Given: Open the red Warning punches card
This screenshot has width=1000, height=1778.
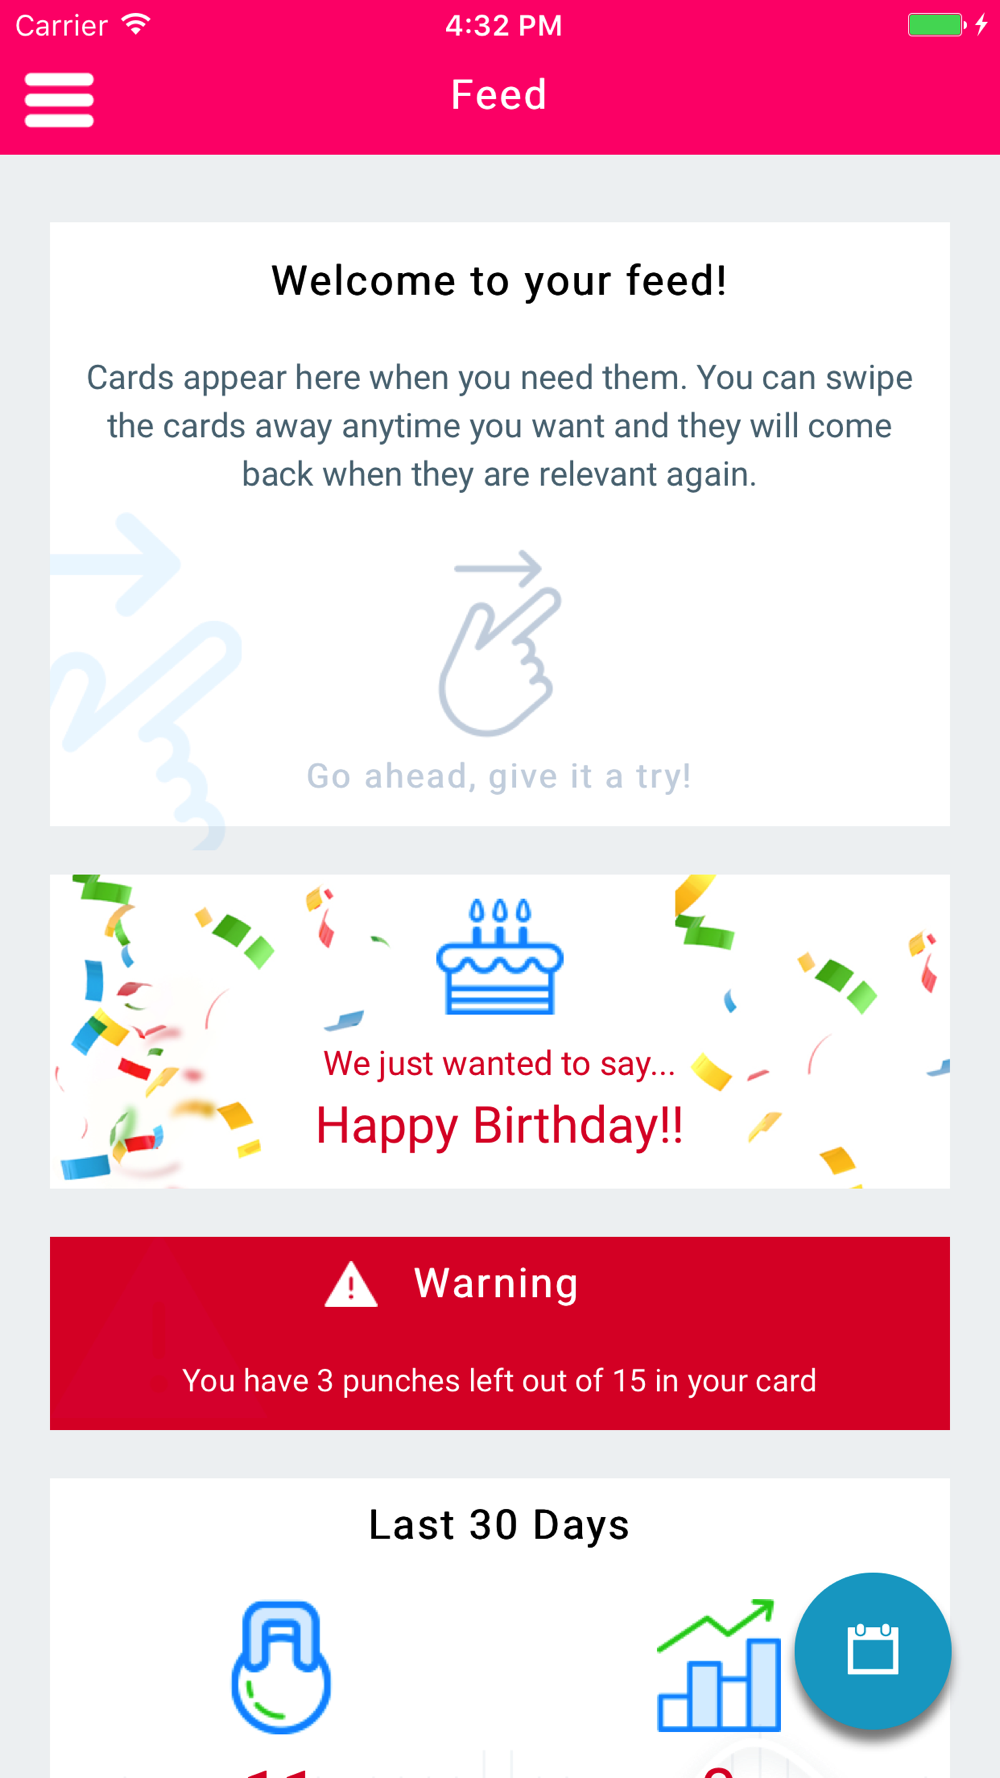Looking at the screenshot, I should pyautogui.click(x=500, y=1333).
